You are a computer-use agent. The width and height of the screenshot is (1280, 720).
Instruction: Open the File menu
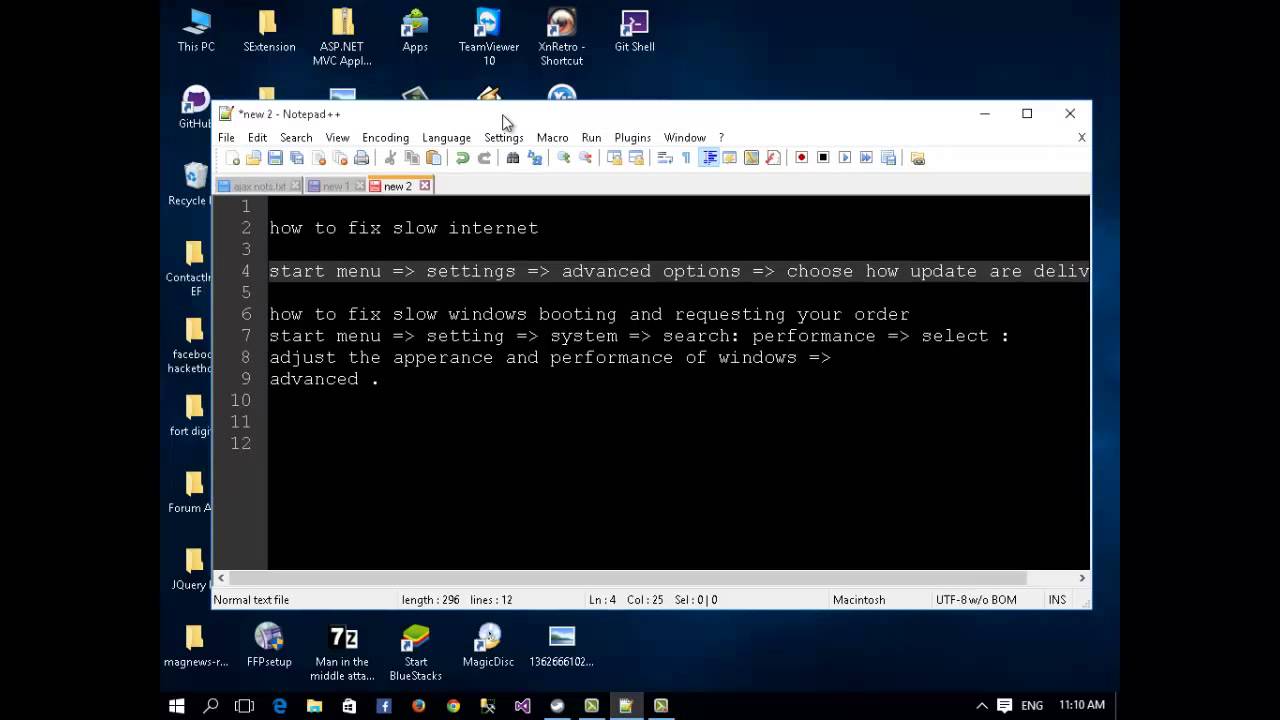click(x=227, y=138)
